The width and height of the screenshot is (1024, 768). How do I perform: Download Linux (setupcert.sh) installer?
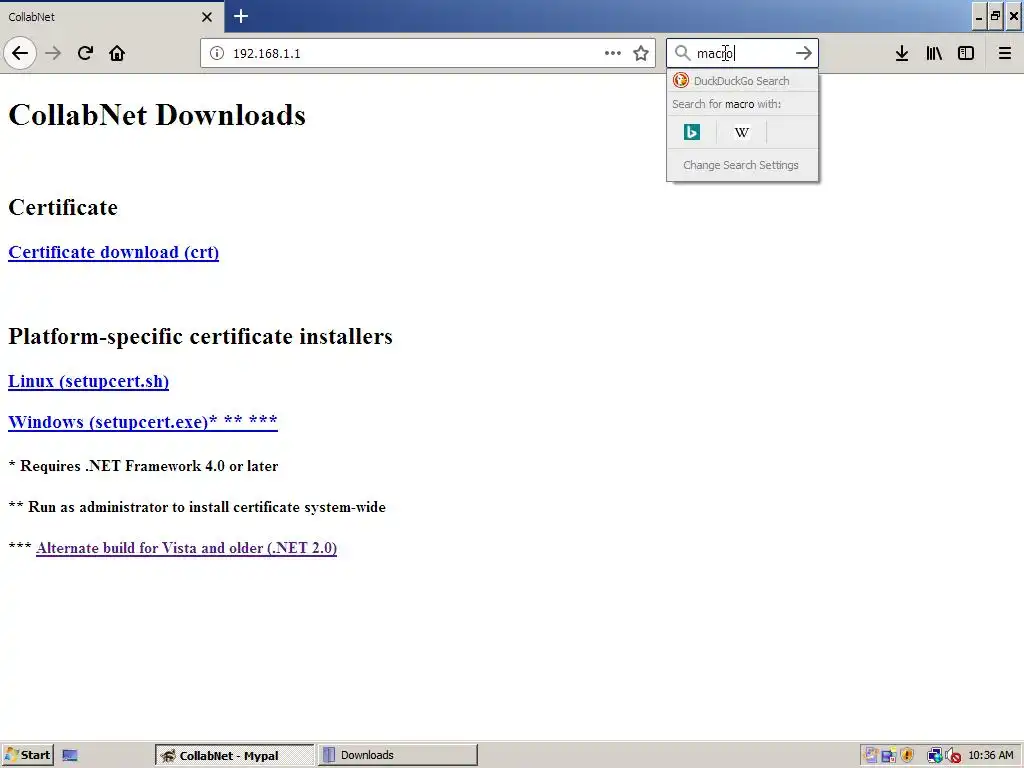click(89, 381)
